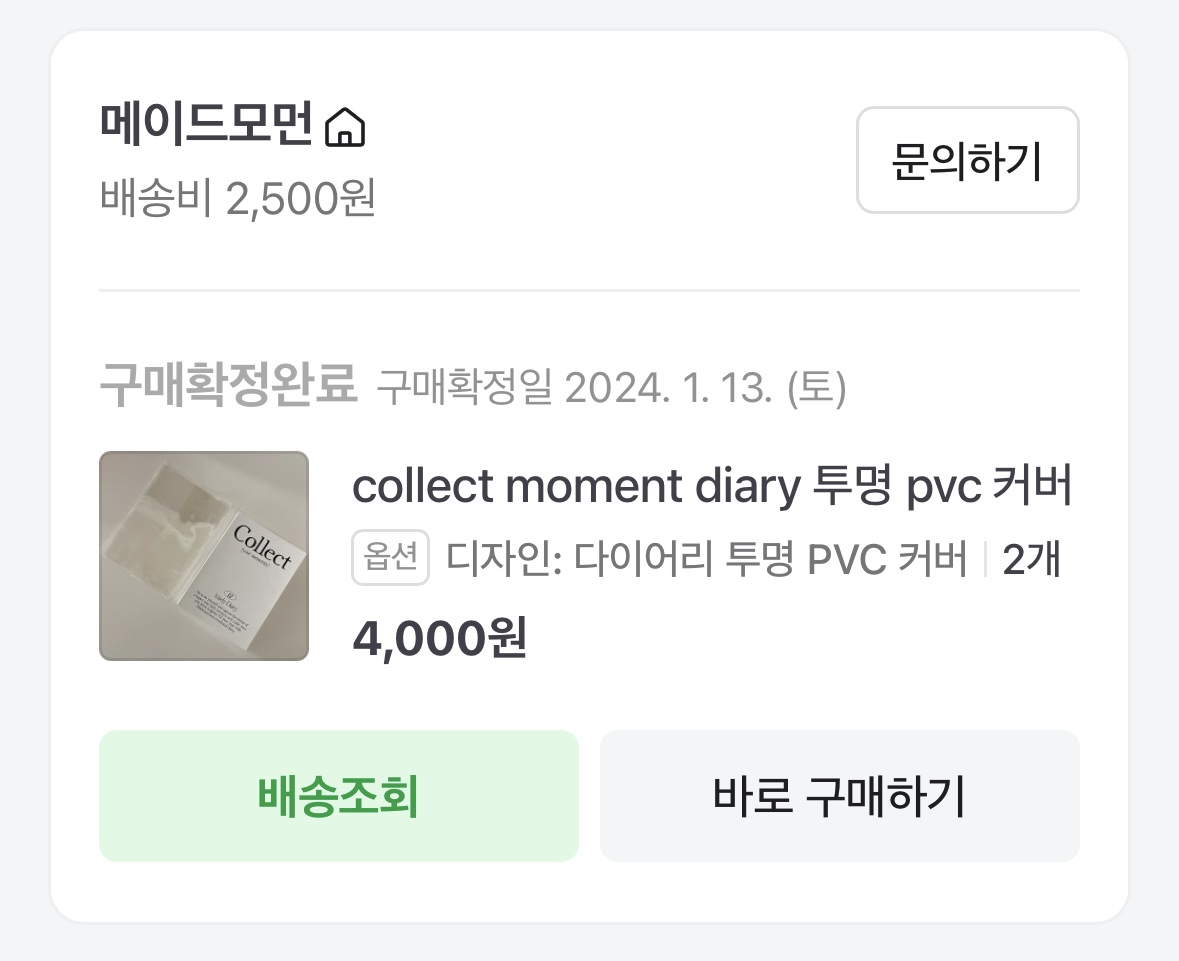Click the Collect logo in the product image
Image resolution: width=1179 pixels, height=961 pixels.
pyautogui.click(x=261, y=546)
